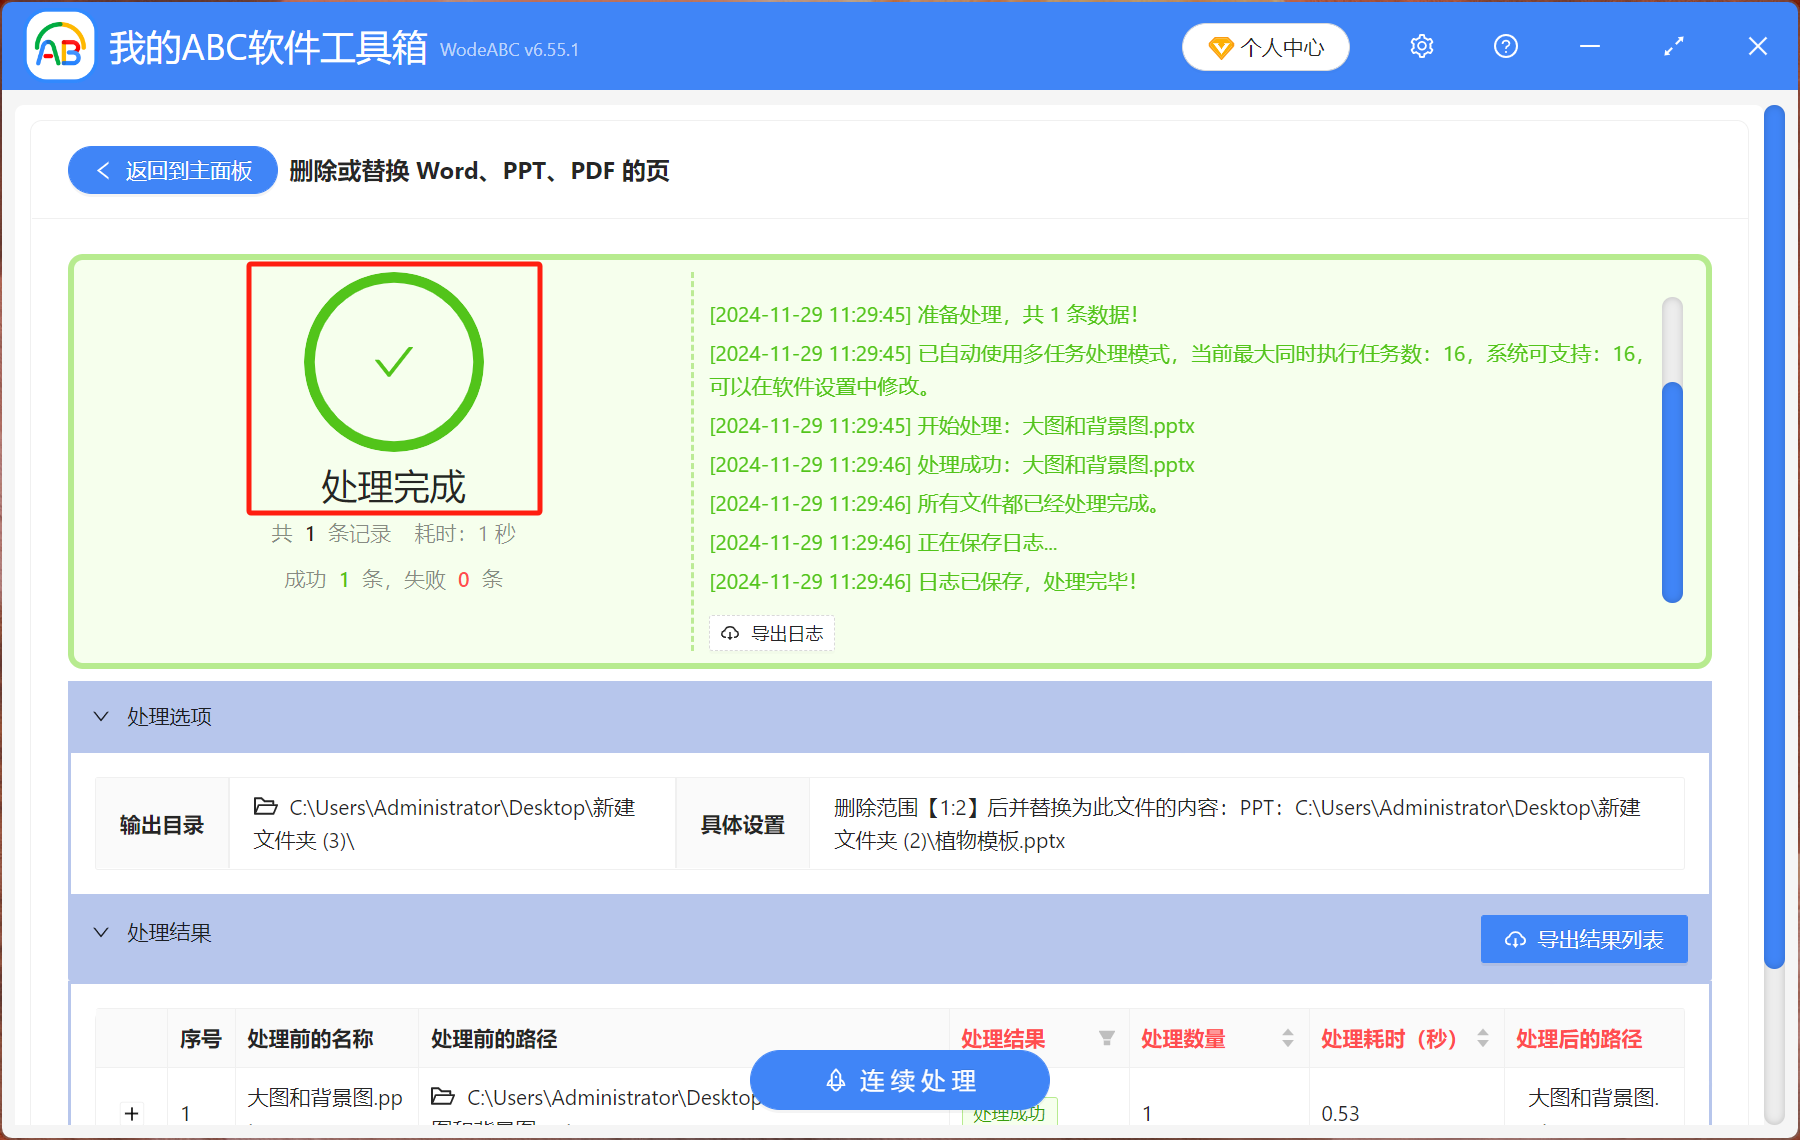Open the settings gear icon
The height and width of the screenshot is (1140, 1800).
tap(1421, 46)
